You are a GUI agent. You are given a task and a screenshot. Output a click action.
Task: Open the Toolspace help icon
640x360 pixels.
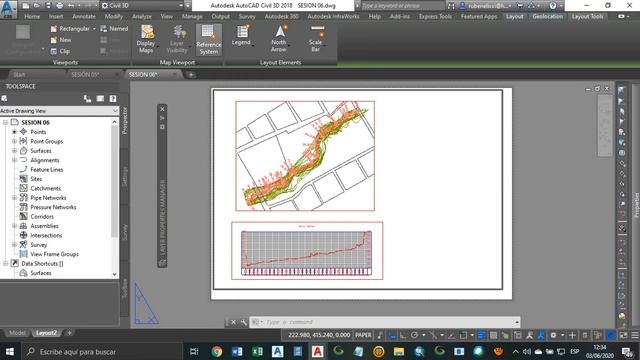coord(113,98)
